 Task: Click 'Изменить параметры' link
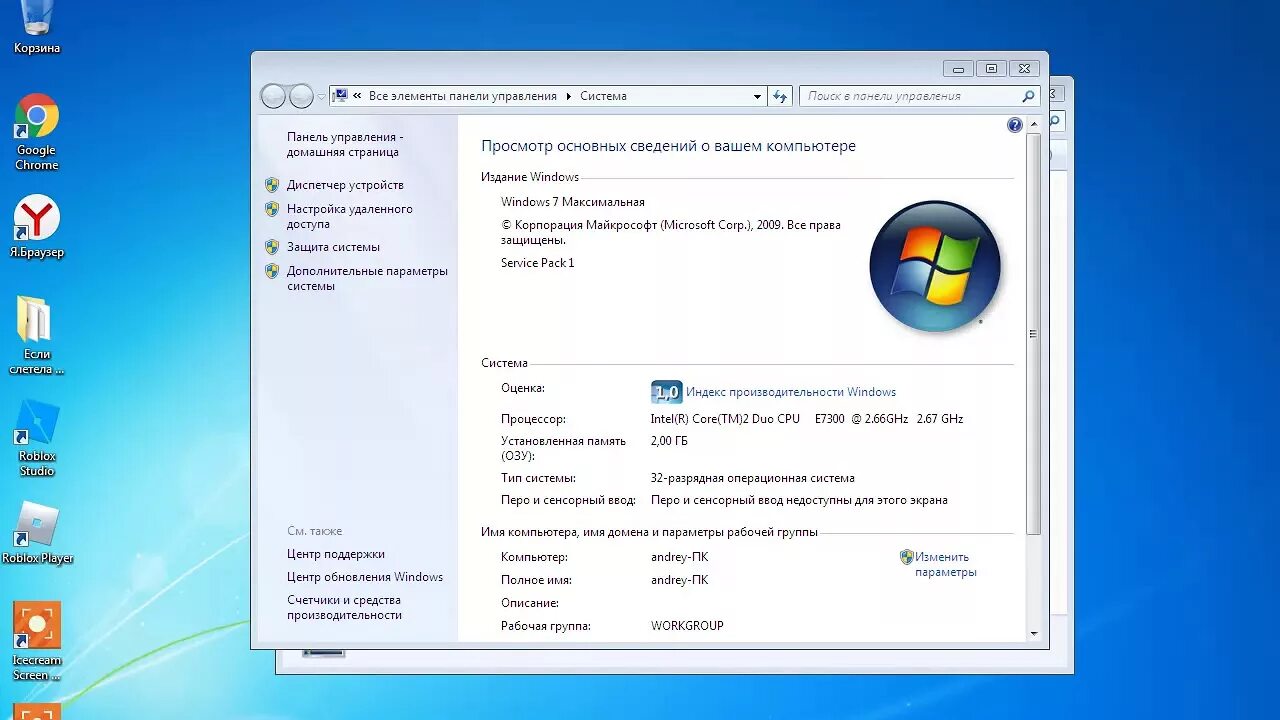(x=945, y=565)
